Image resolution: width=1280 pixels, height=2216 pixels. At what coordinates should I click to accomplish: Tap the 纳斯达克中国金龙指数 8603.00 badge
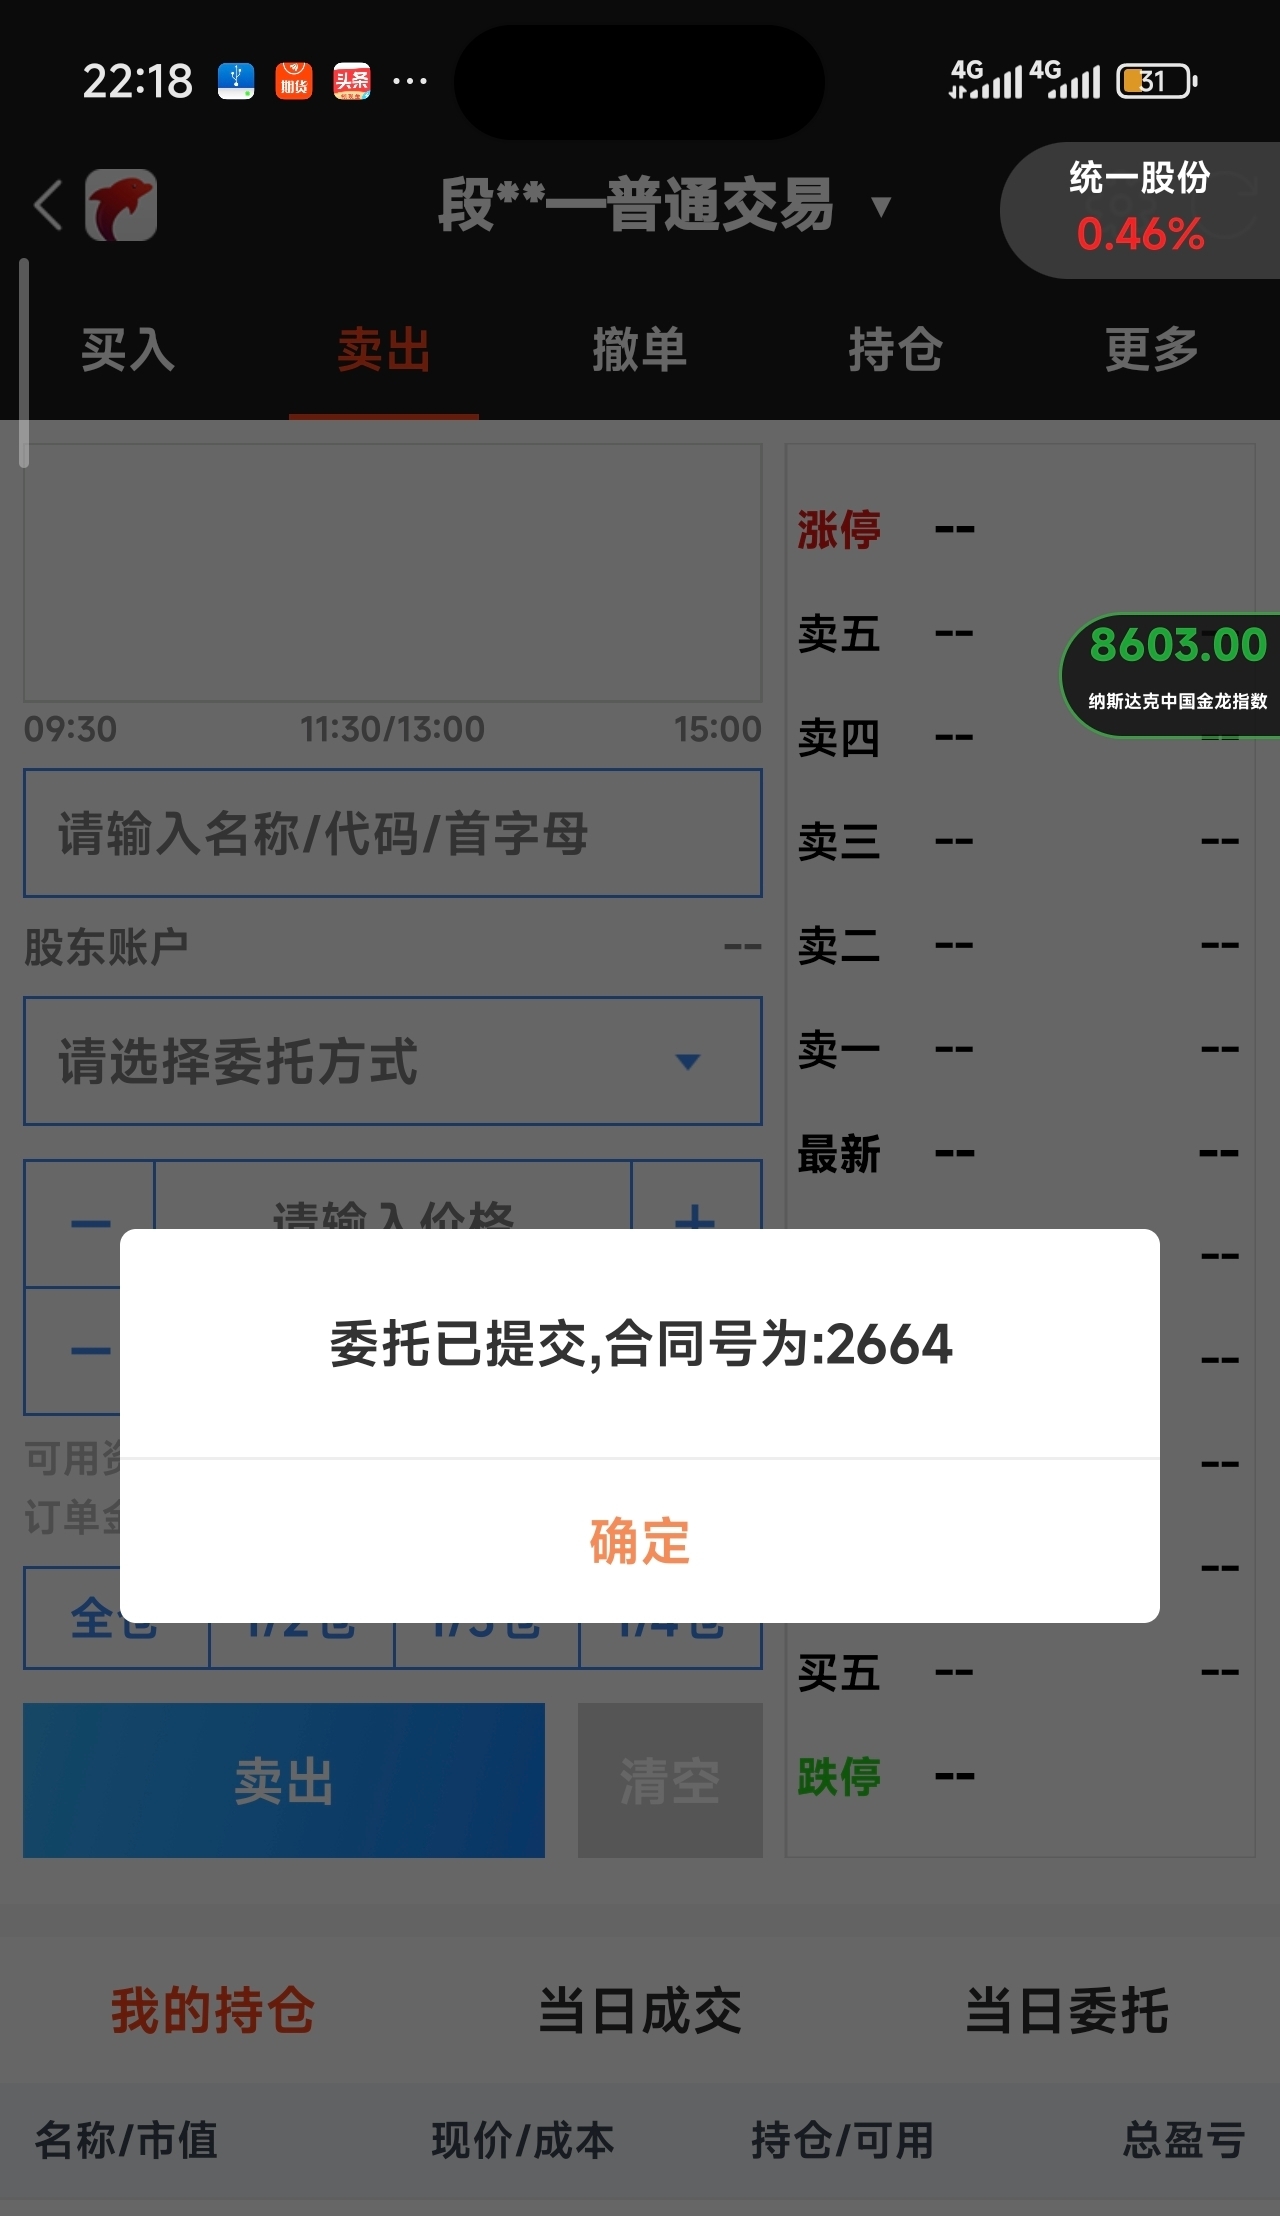(1172, 674)
